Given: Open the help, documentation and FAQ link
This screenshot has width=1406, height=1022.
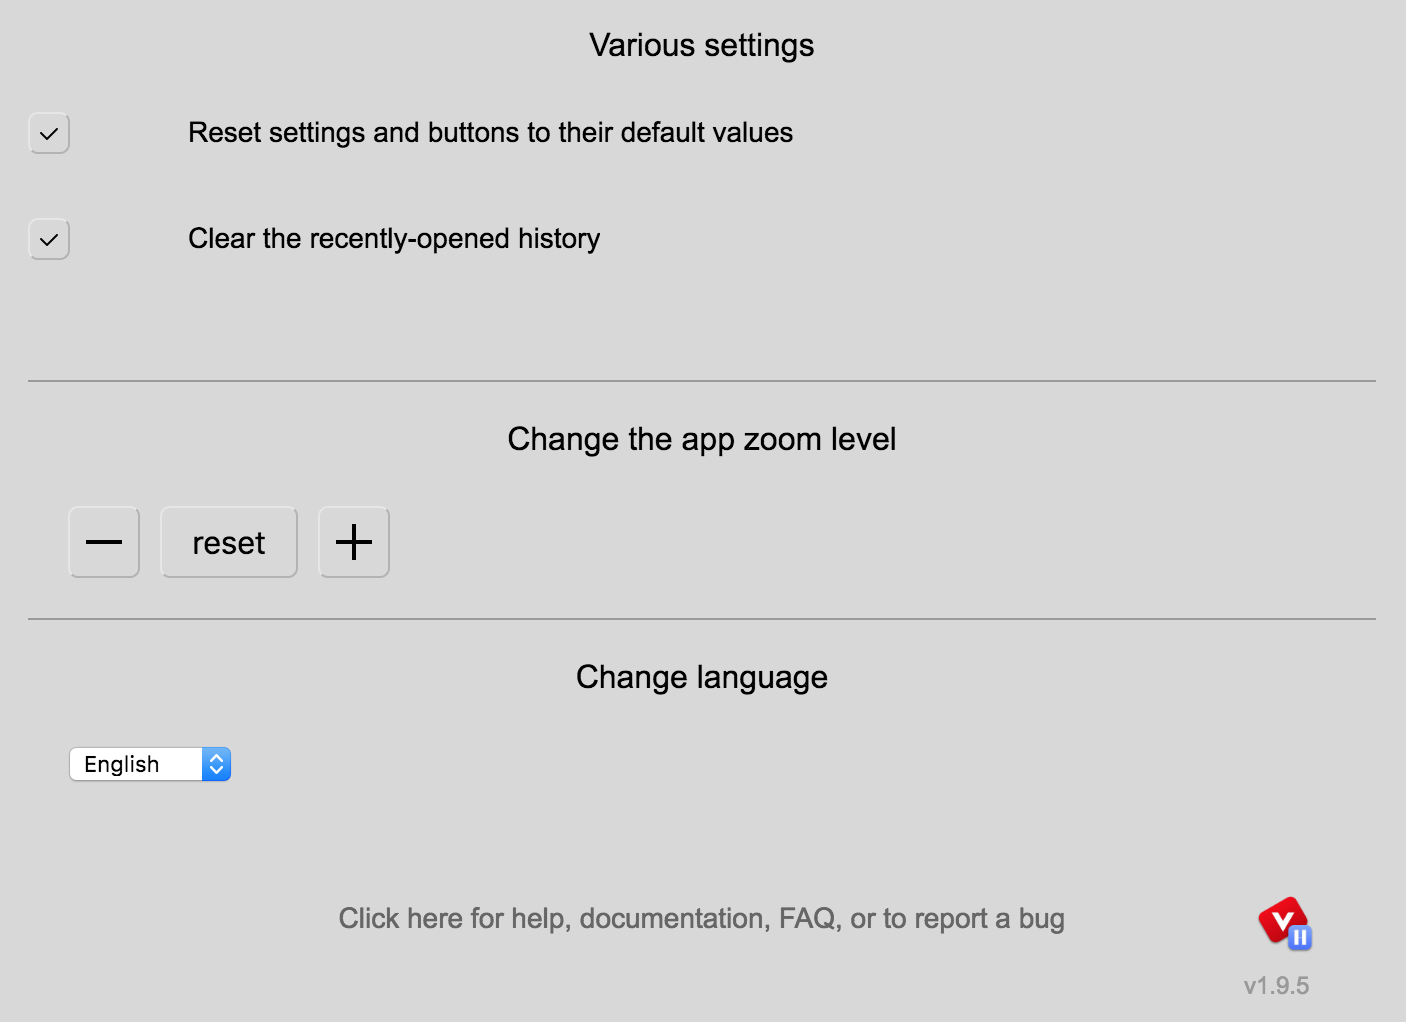Looking at the screenshot, I should [702, 918].
